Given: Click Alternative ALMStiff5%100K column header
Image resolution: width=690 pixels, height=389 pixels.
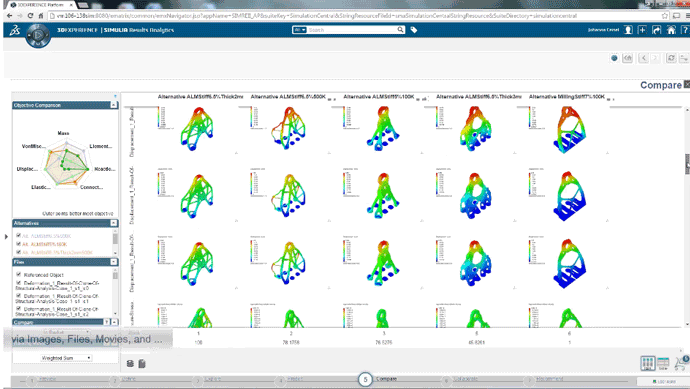Looking at the screenshot, I should (x=378, y=97).
